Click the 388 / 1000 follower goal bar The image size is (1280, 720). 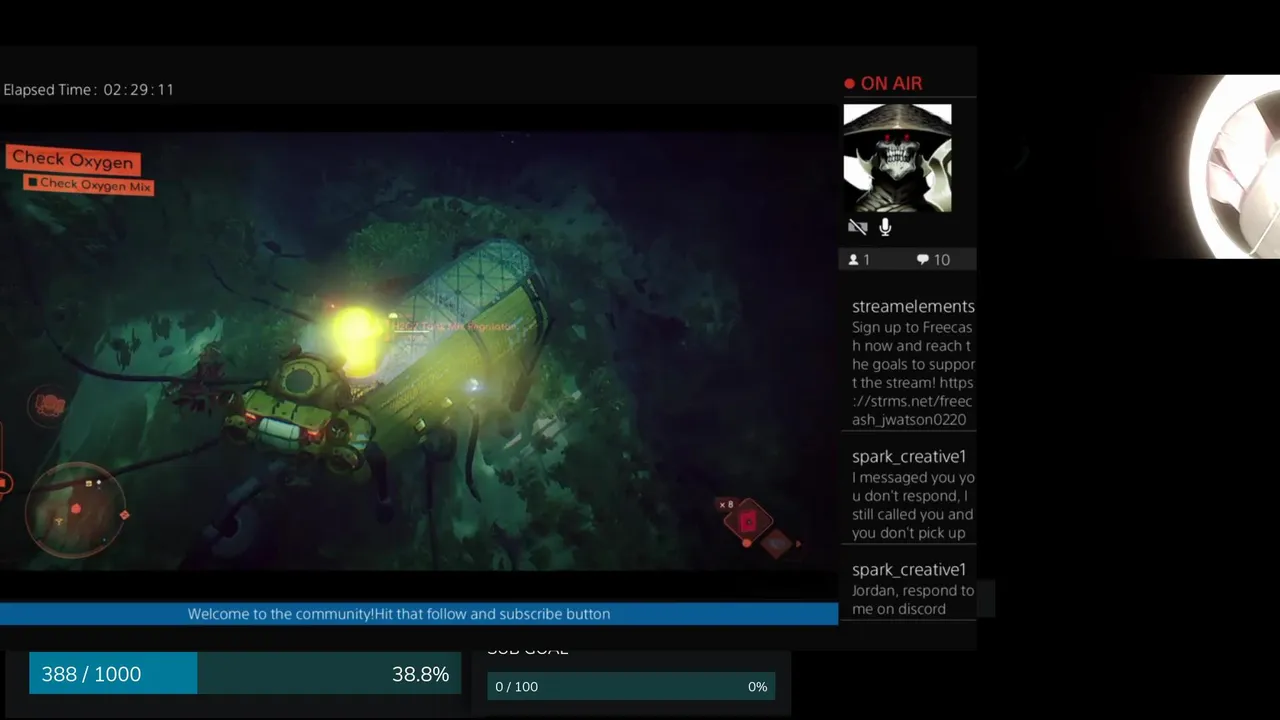(x=245, y=674)
